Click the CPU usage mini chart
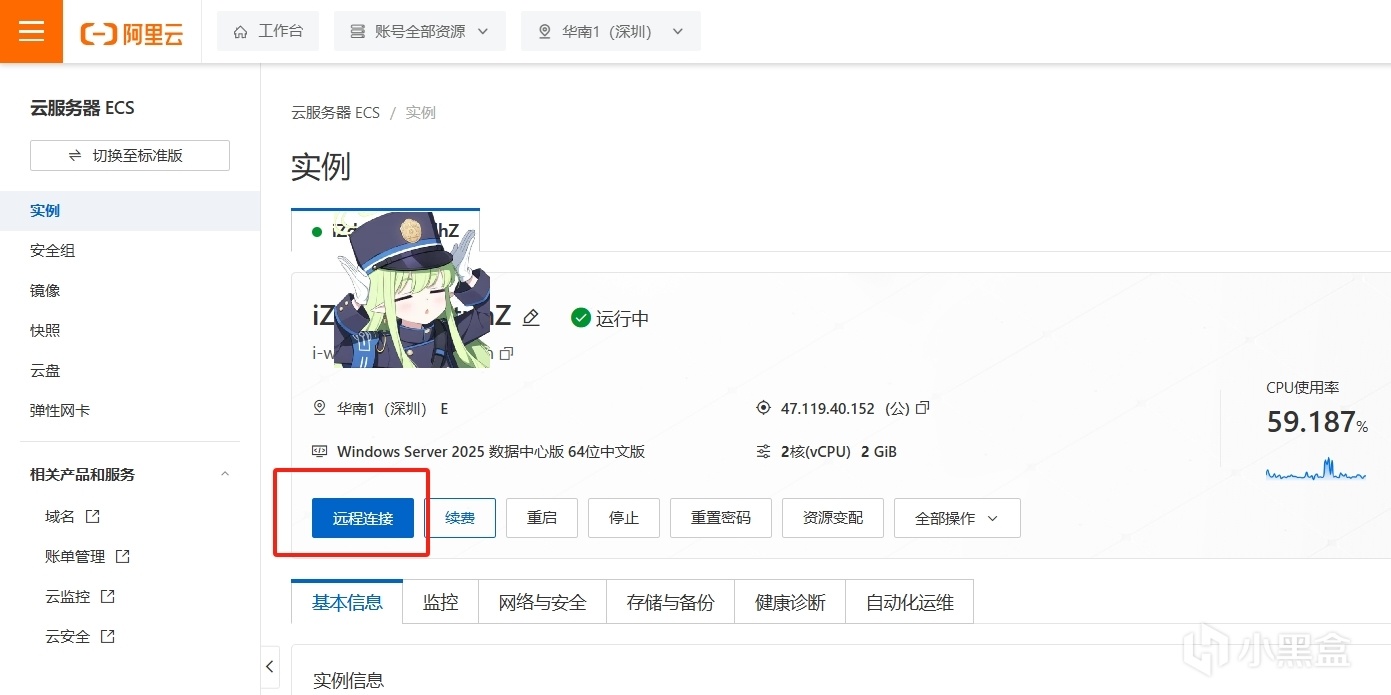 (x=1316, y=468)
